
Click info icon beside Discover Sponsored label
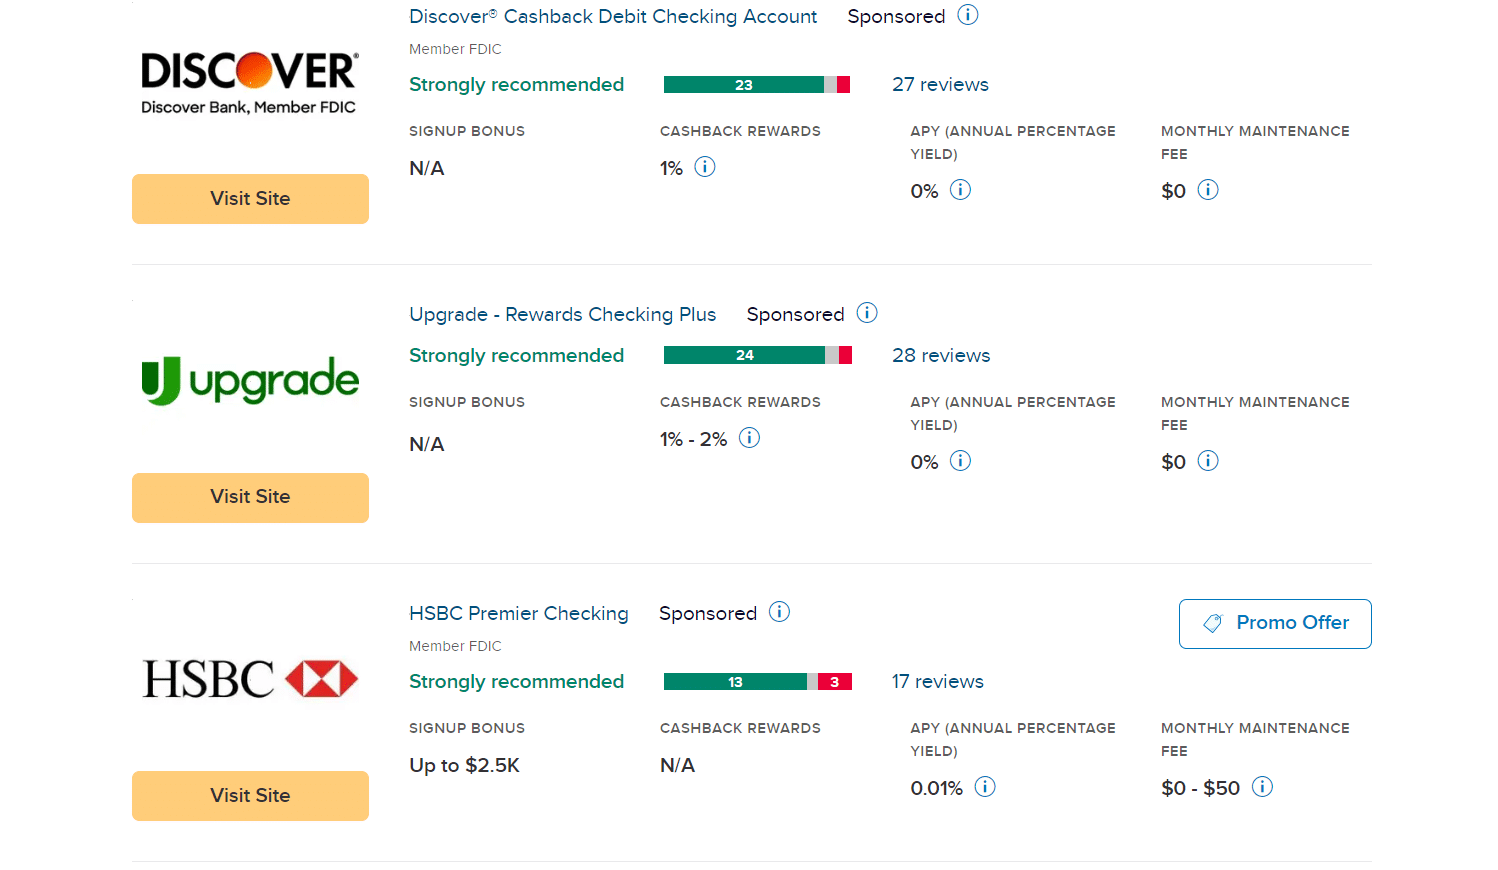[967, 15]
